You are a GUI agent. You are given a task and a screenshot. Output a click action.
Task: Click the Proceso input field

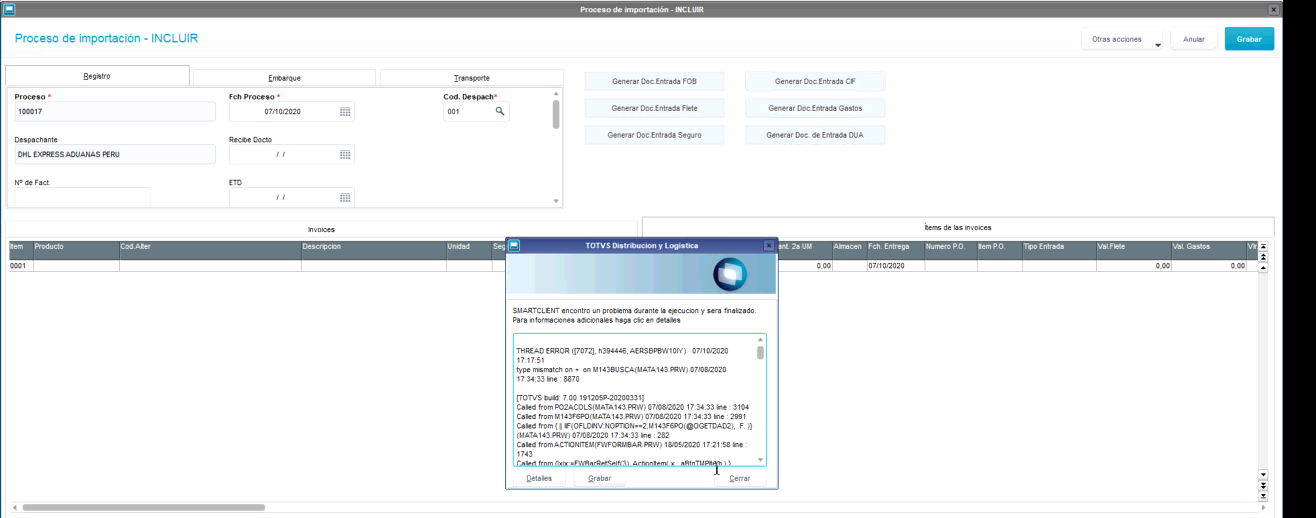(115, 112)
